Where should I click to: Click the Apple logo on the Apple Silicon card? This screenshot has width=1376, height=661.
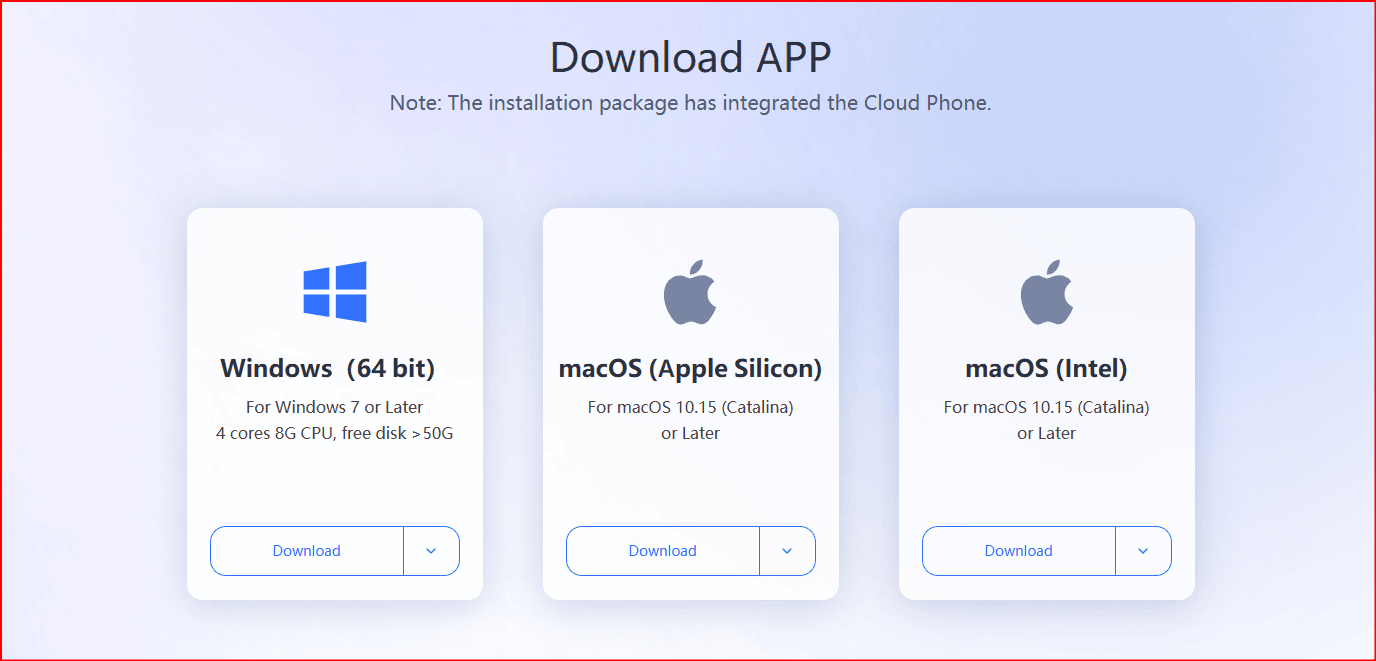click(690, 292)
